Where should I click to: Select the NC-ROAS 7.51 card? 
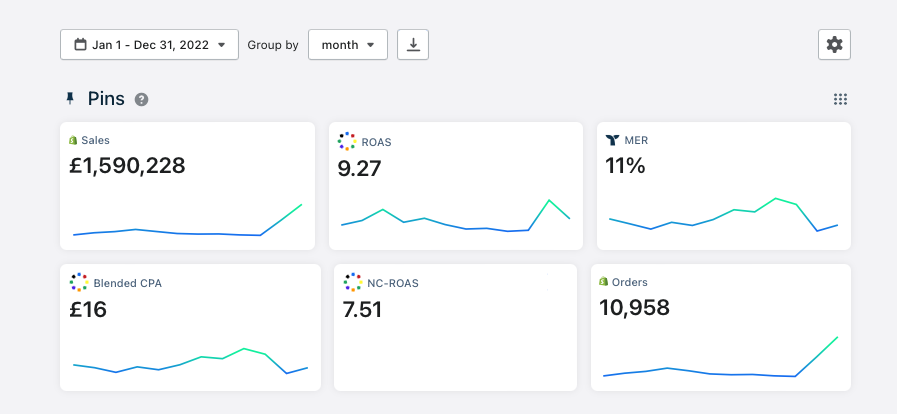tap(455, 327)
